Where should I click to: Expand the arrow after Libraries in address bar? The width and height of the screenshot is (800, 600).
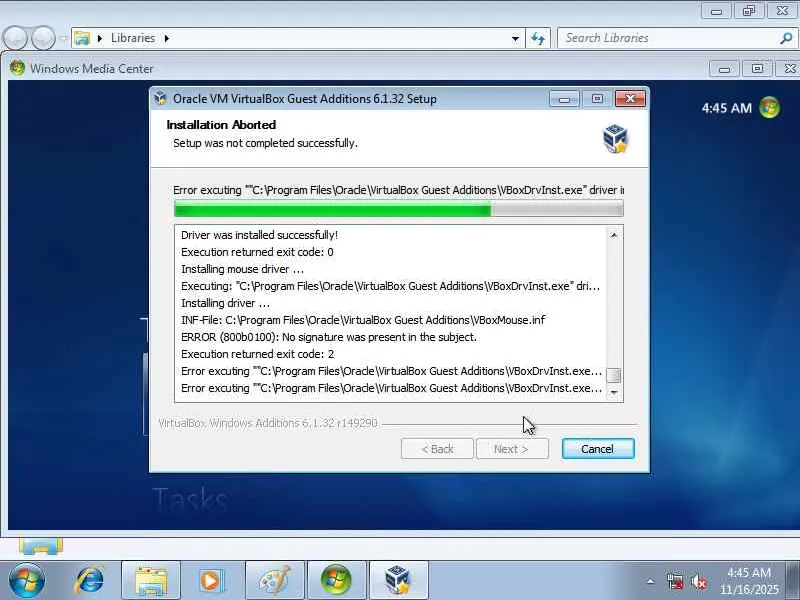[x=166, y=38]
